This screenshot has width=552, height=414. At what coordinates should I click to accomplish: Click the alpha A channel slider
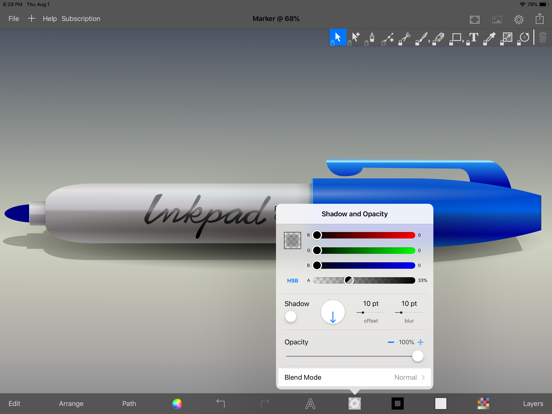point(364,280)
